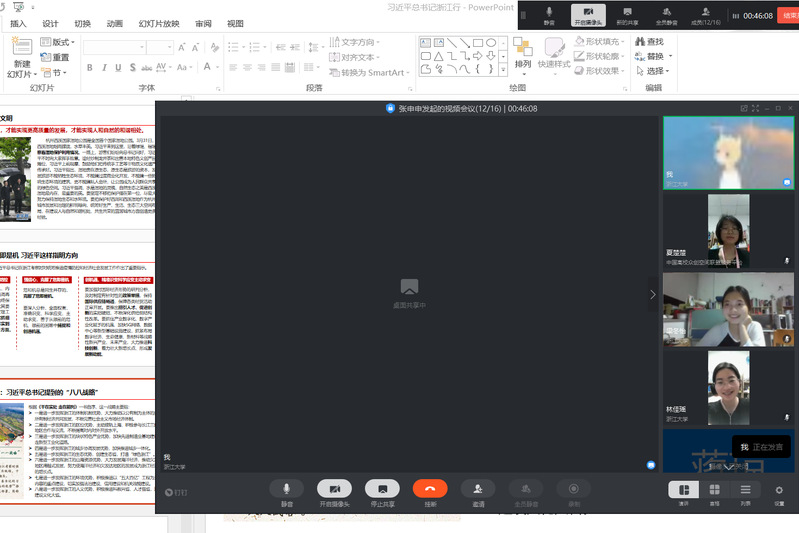Open the 切换 ribbon tab
The image size is (799, 533).
tap(83, 23)
